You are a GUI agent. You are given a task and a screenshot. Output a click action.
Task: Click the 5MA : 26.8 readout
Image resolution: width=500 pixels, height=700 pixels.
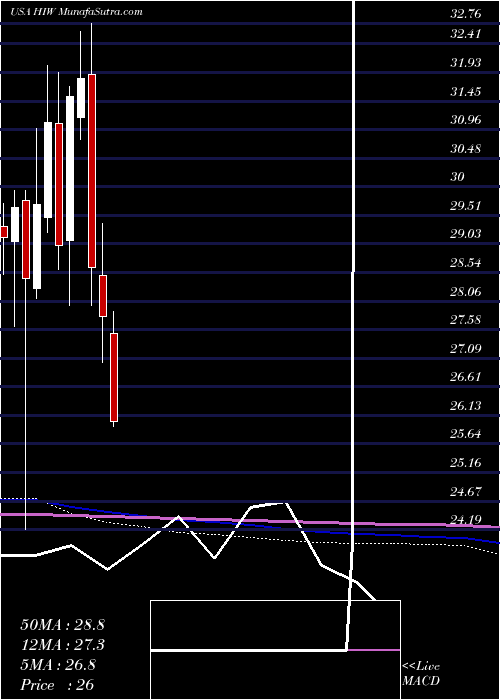(58, 665)
